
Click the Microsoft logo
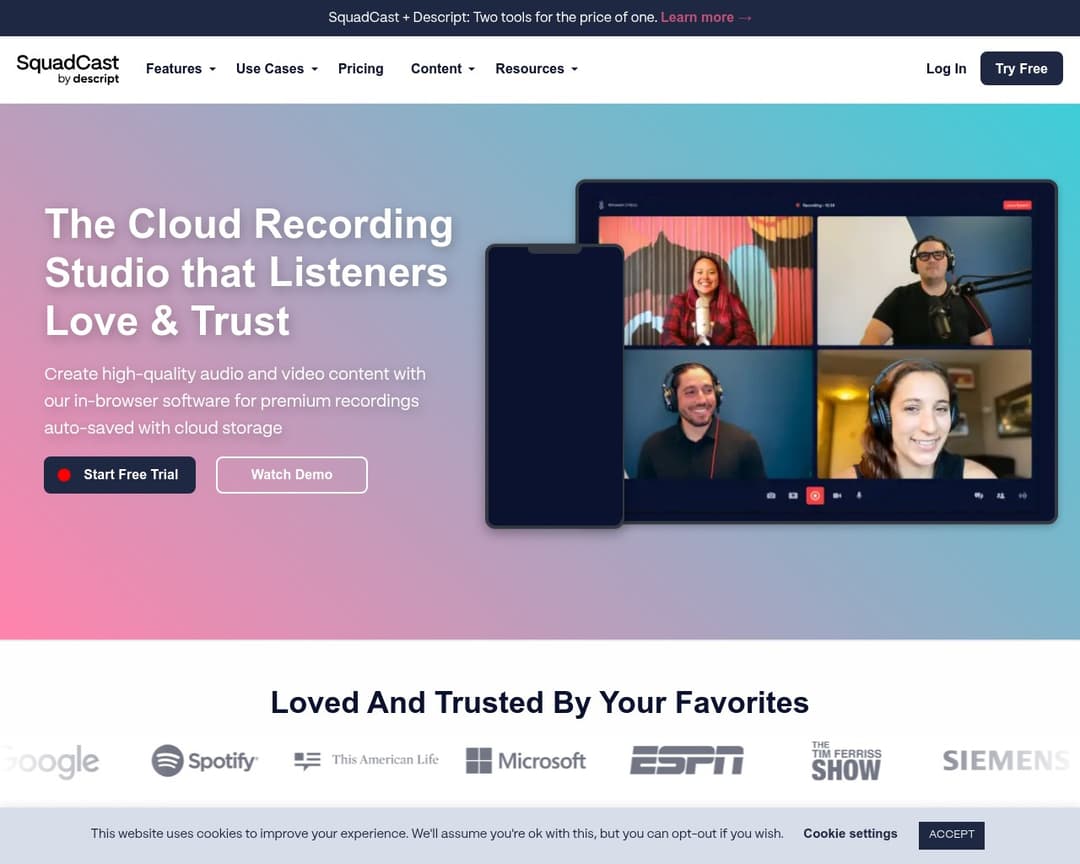coord(526,761)
